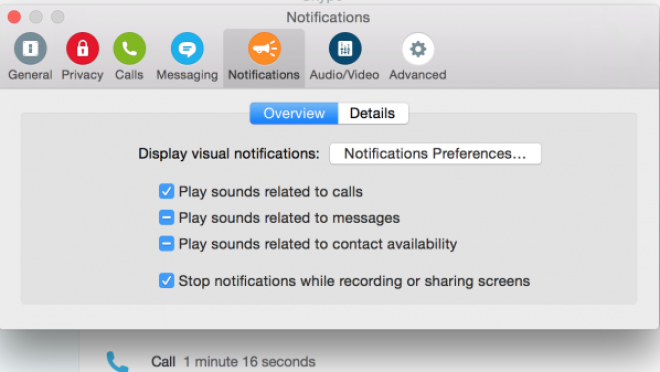Uncheck Stop notifications while recording or sharing screens
660x372 pixels.
click(x=166, y=280)
